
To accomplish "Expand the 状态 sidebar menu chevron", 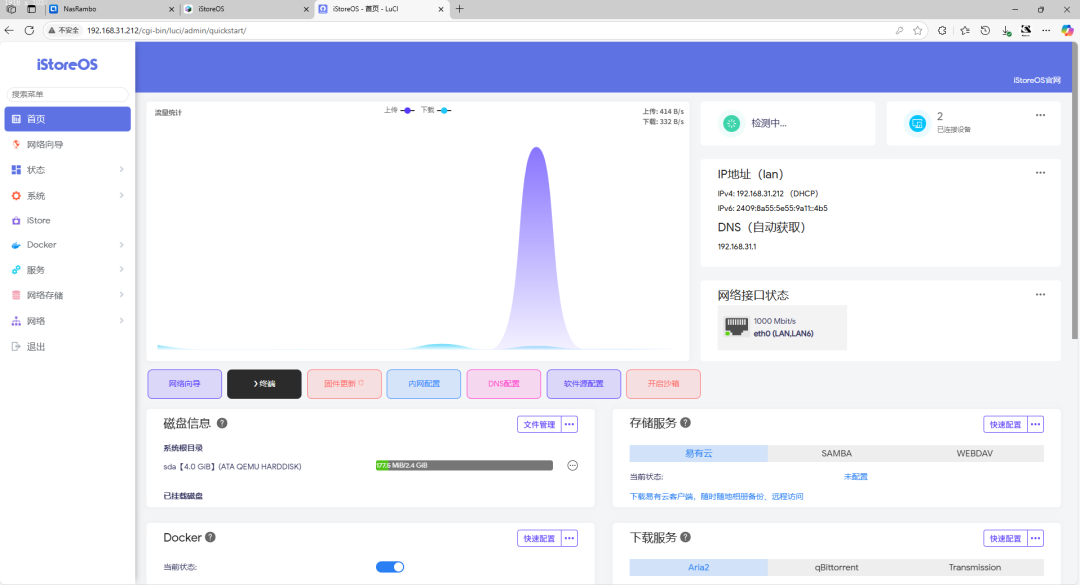I will point(121,170).
